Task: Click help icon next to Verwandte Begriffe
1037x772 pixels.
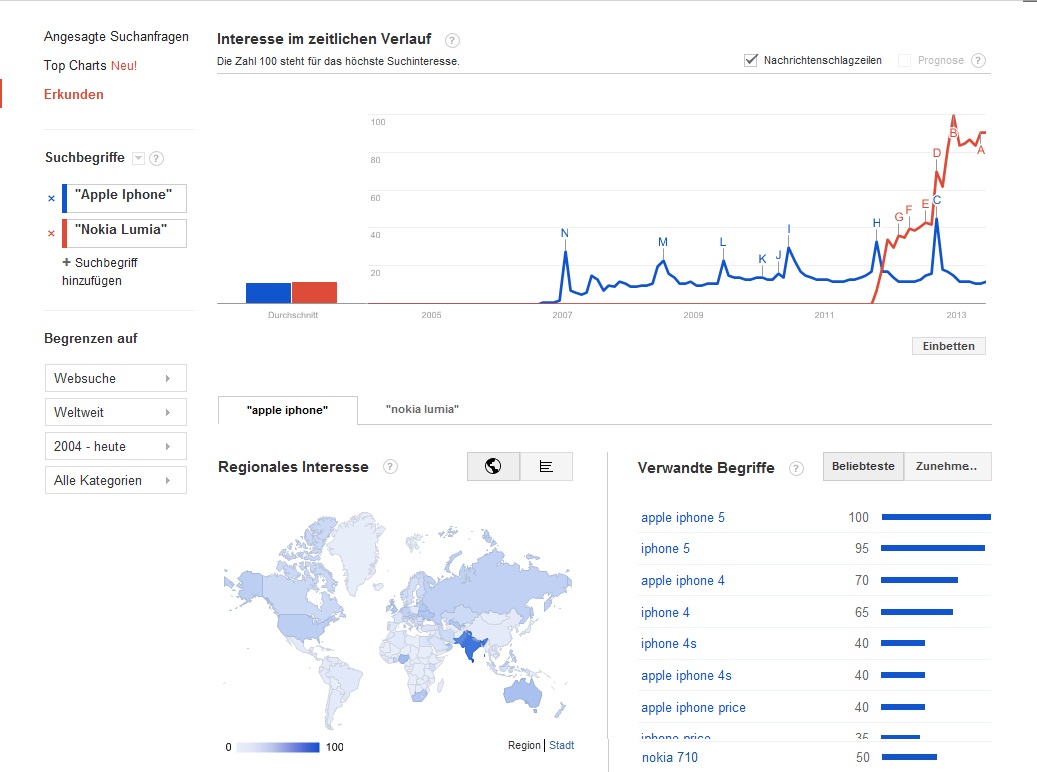Action: coord(796,468)
